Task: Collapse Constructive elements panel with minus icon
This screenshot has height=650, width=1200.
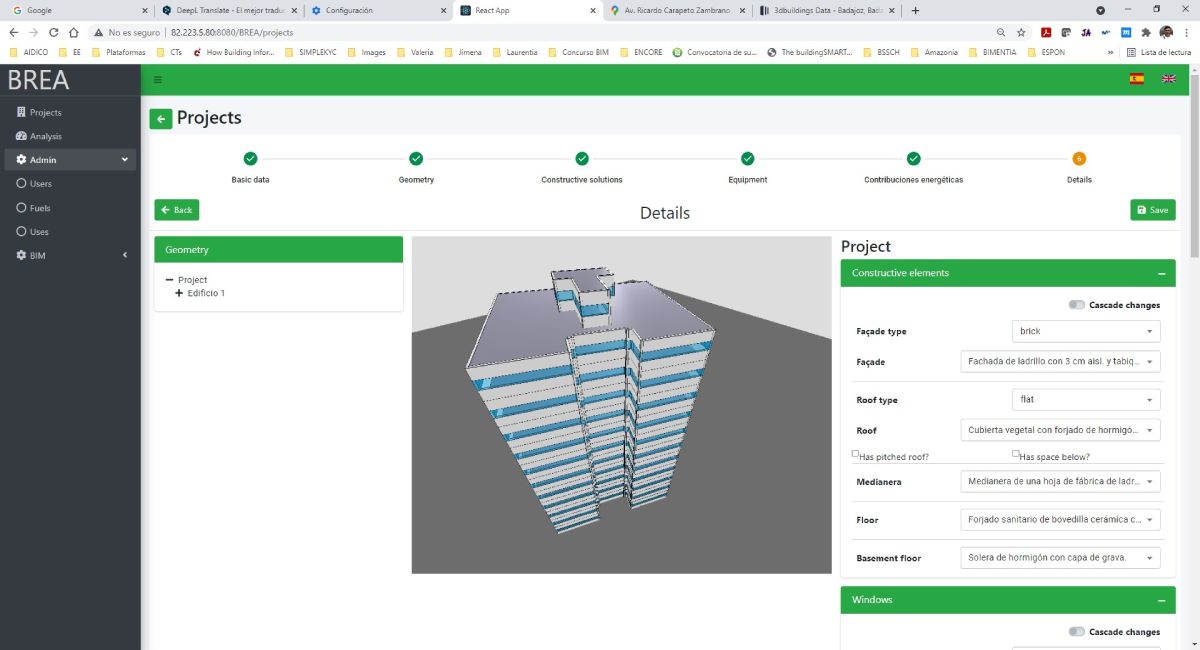Action: [1161, 273]
